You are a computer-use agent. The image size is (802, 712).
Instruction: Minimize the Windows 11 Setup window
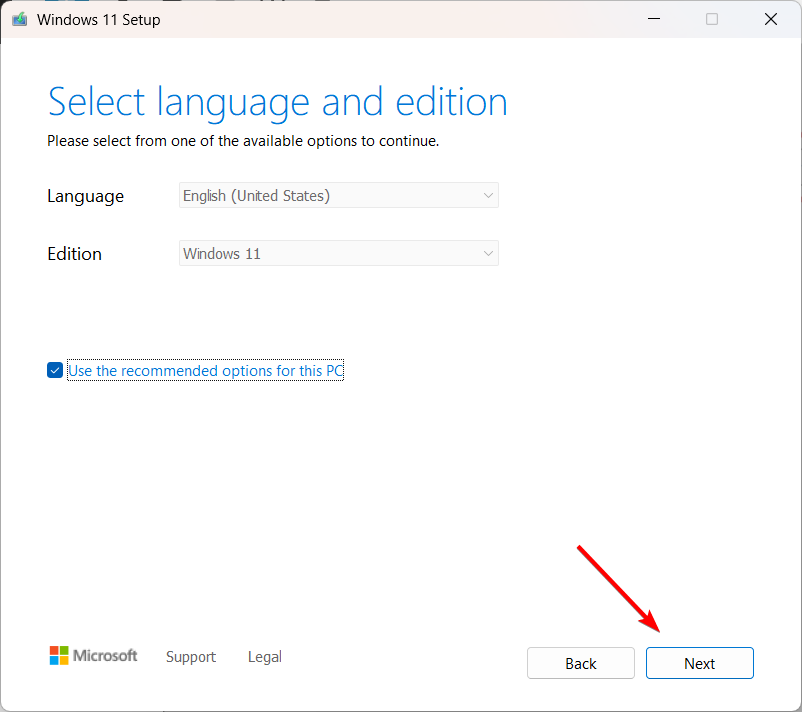pos(654,19)
